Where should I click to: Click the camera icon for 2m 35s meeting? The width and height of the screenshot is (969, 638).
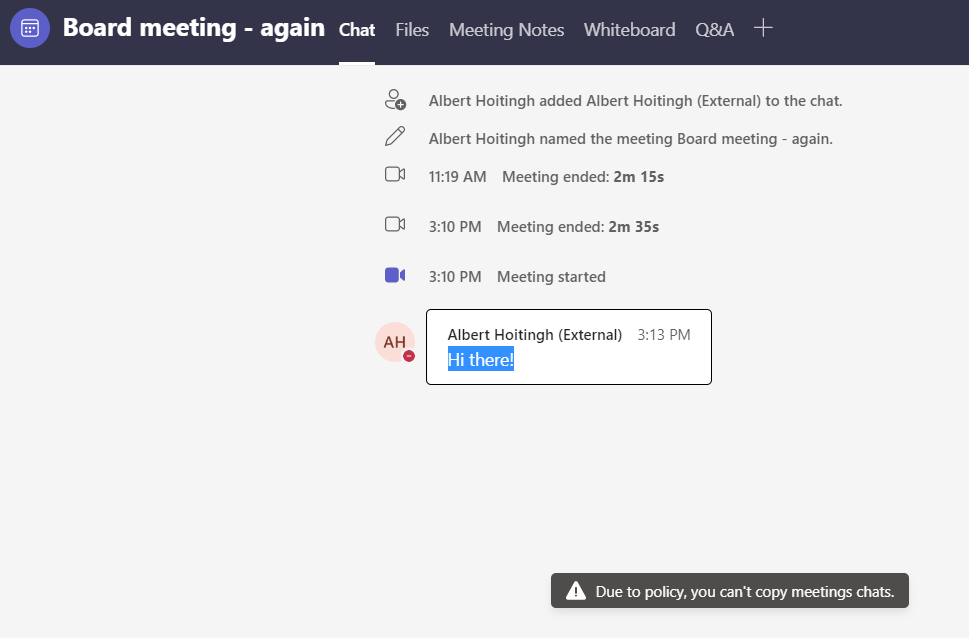395,225
